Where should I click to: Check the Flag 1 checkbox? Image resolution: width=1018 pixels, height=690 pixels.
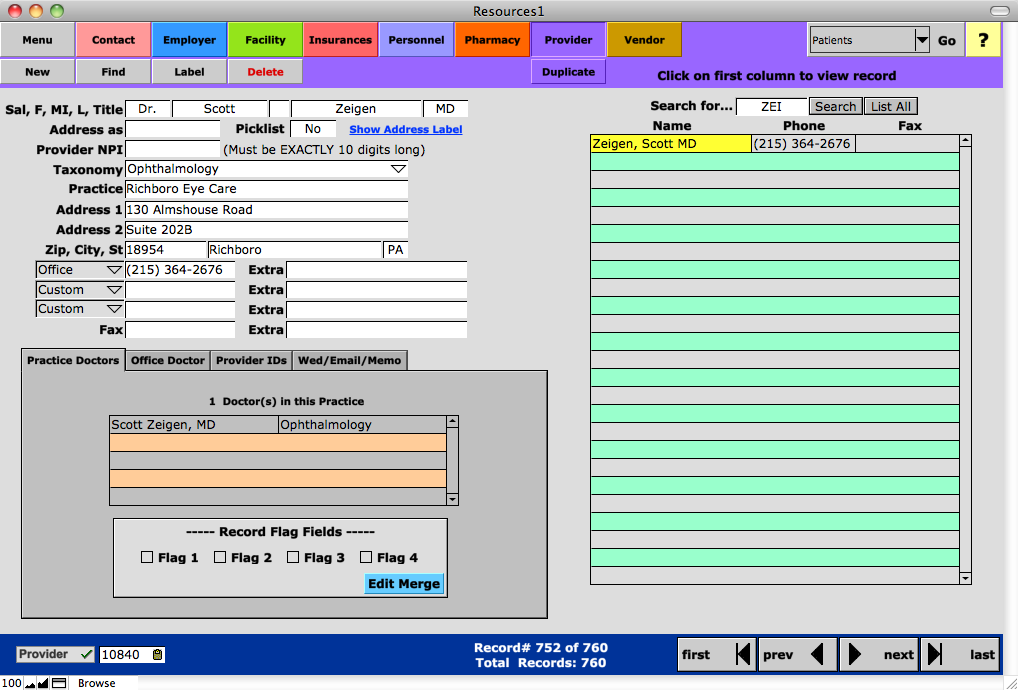[x=147, y=557]
